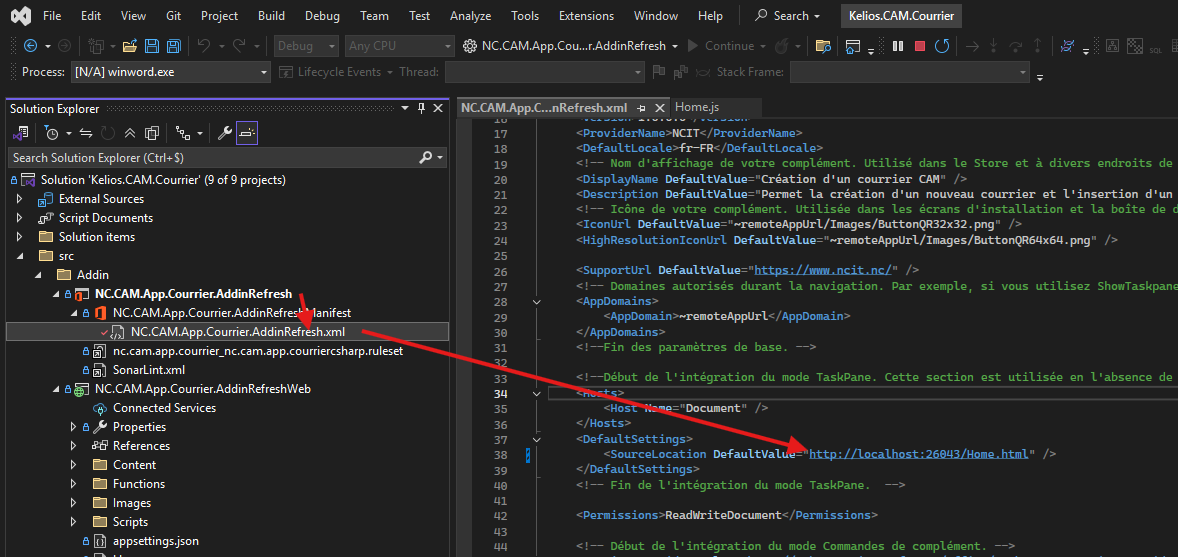Click Show All Files icon

coord(152,133)
